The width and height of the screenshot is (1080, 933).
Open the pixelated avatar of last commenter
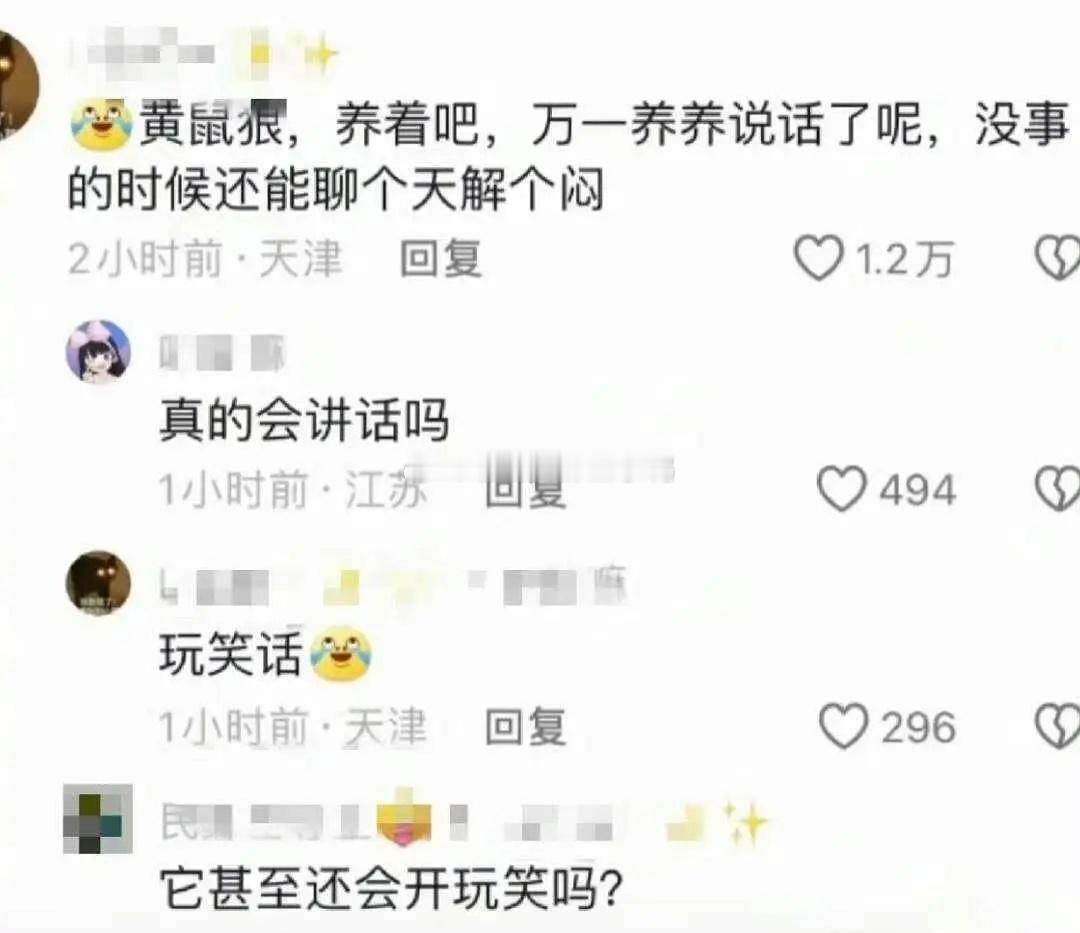tap(98, 818)
